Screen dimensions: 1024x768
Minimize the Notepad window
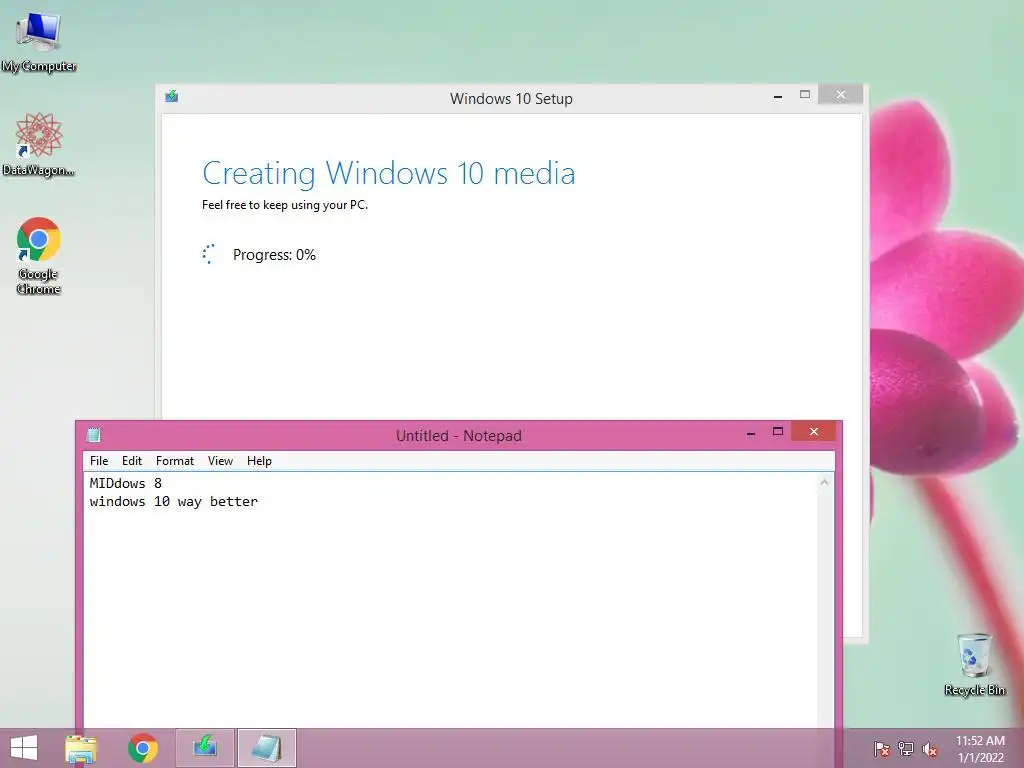pos(751,432)
